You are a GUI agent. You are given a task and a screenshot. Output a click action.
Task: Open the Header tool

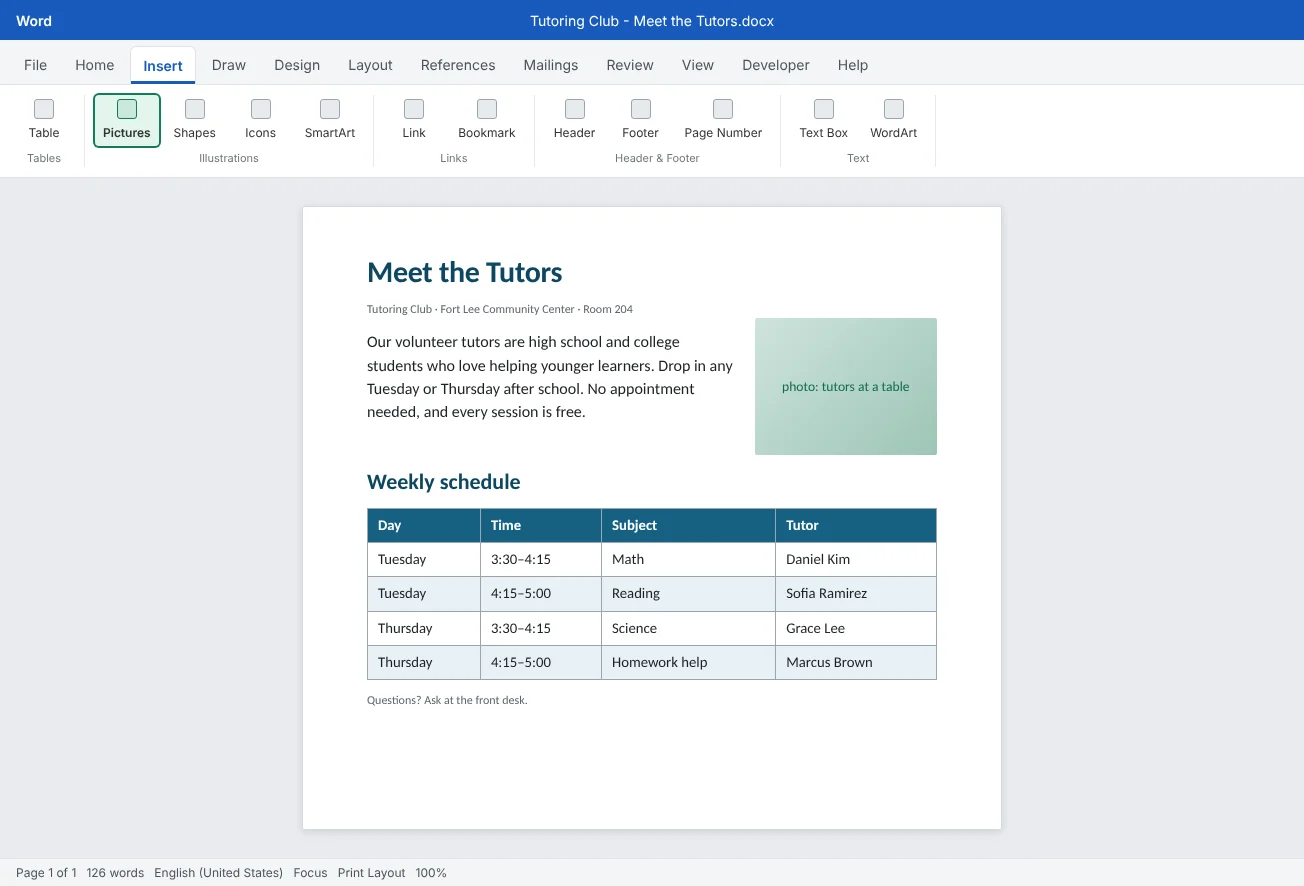(574, 120)
